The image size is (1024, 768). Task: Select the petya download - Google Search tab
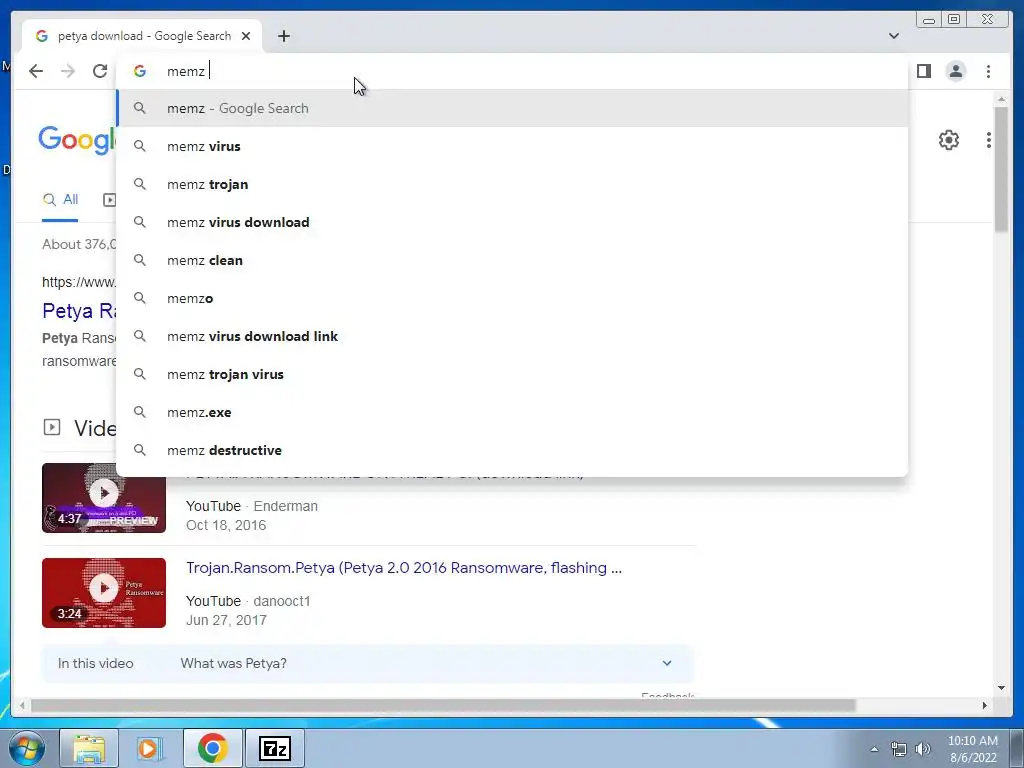tap(142, 36)
